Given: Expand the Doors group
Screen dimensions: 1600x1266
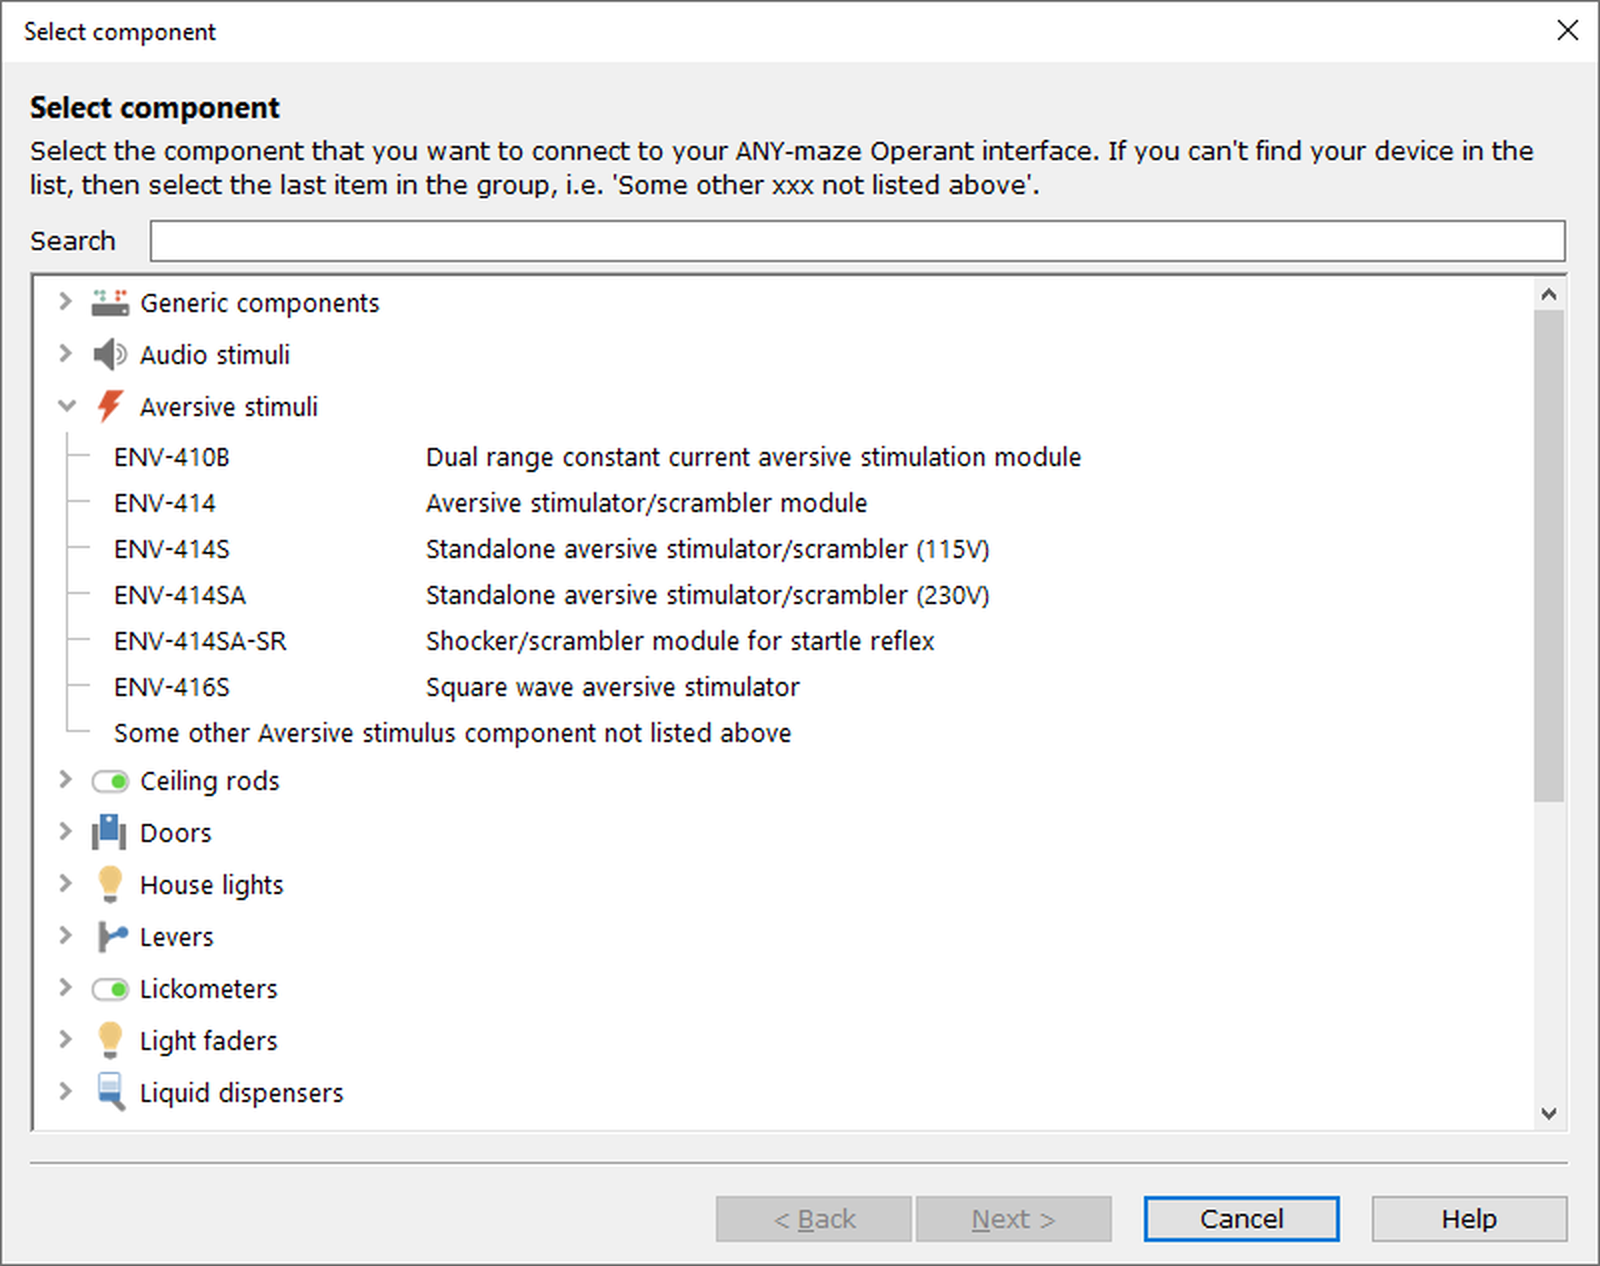Looking at the screenshot, I should pyautogui.click(x=66, y=832).
